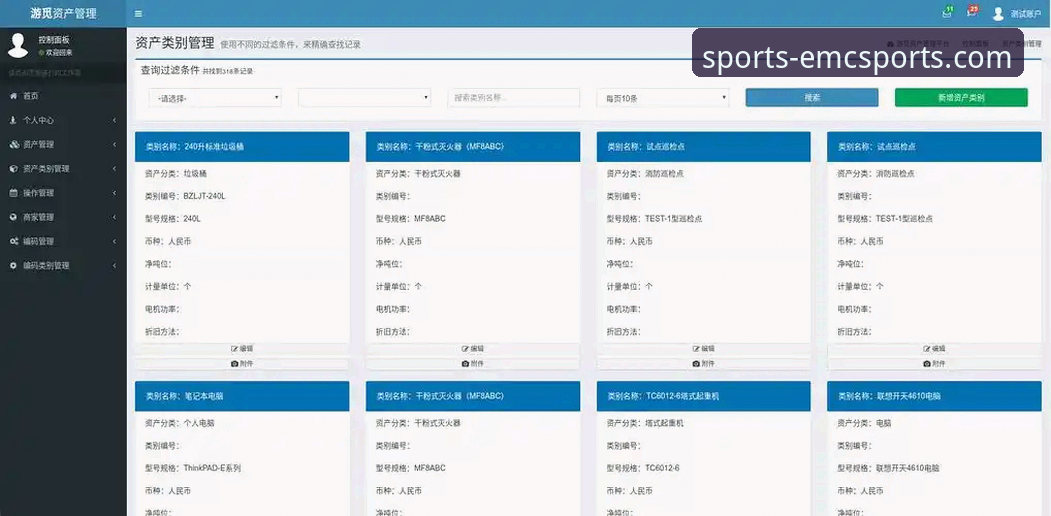
Task: Click the gear icon beside 编码类别管理
Action: tap(13, 265)
